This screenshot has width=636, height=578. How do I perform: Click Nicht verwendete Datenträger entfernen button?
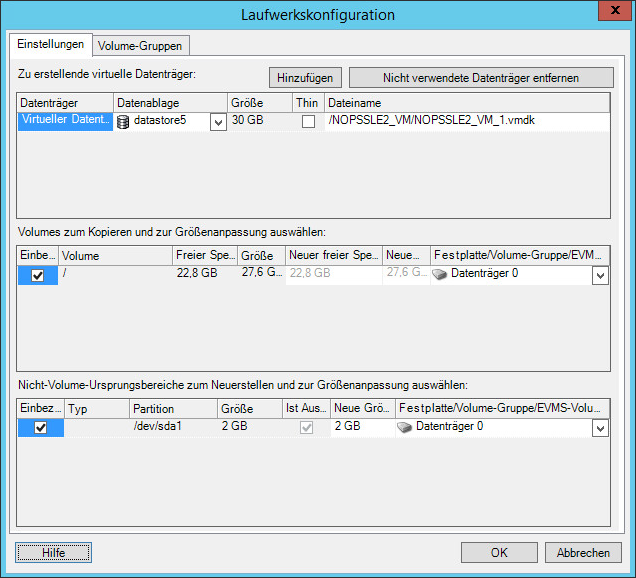(x=480, y=78)
